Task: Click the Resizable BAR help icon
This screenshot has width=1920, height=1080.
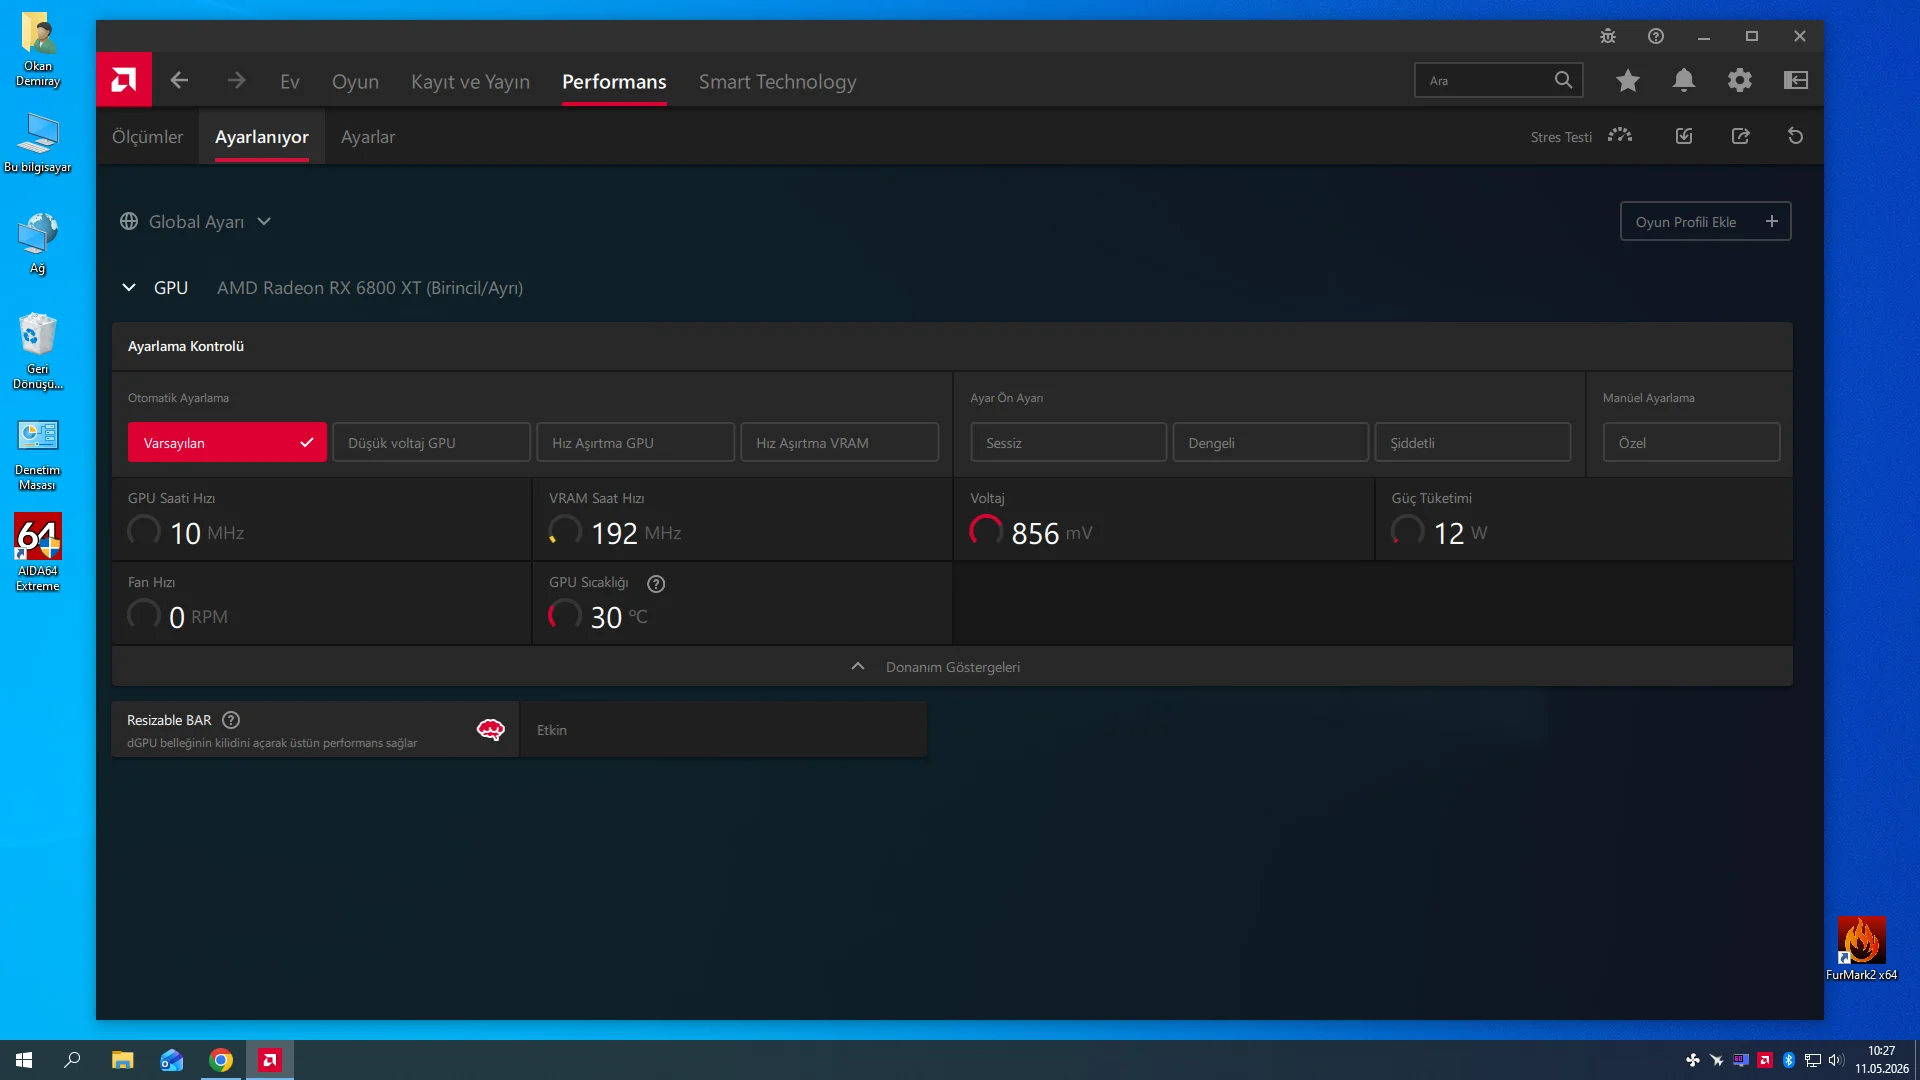Action: 231,720
